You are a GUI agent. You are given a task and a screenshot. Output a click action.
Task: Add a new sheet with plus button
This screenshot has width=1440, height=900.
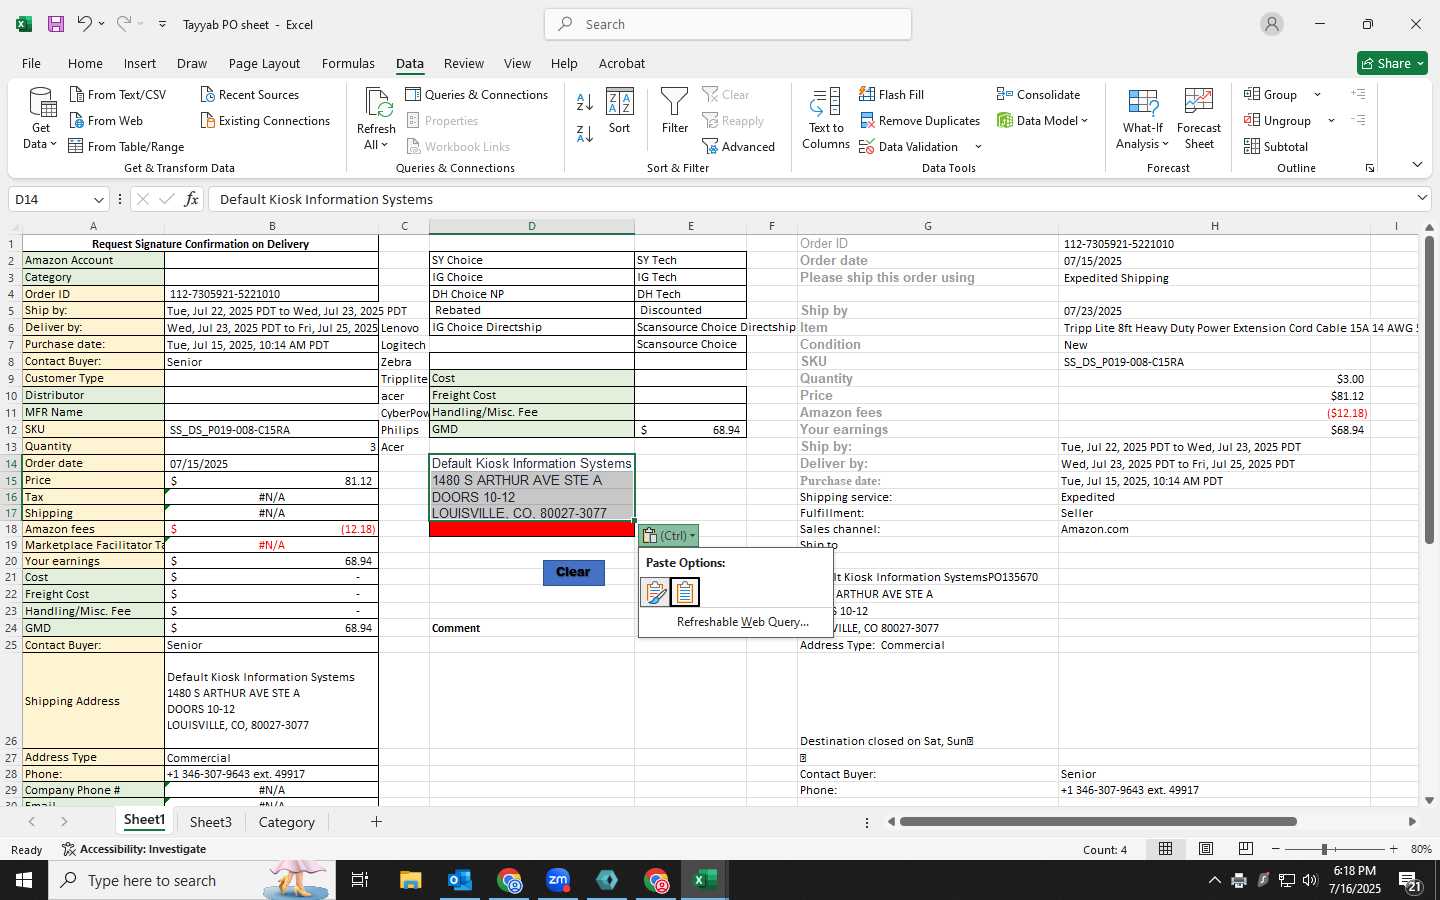point(376,822)
